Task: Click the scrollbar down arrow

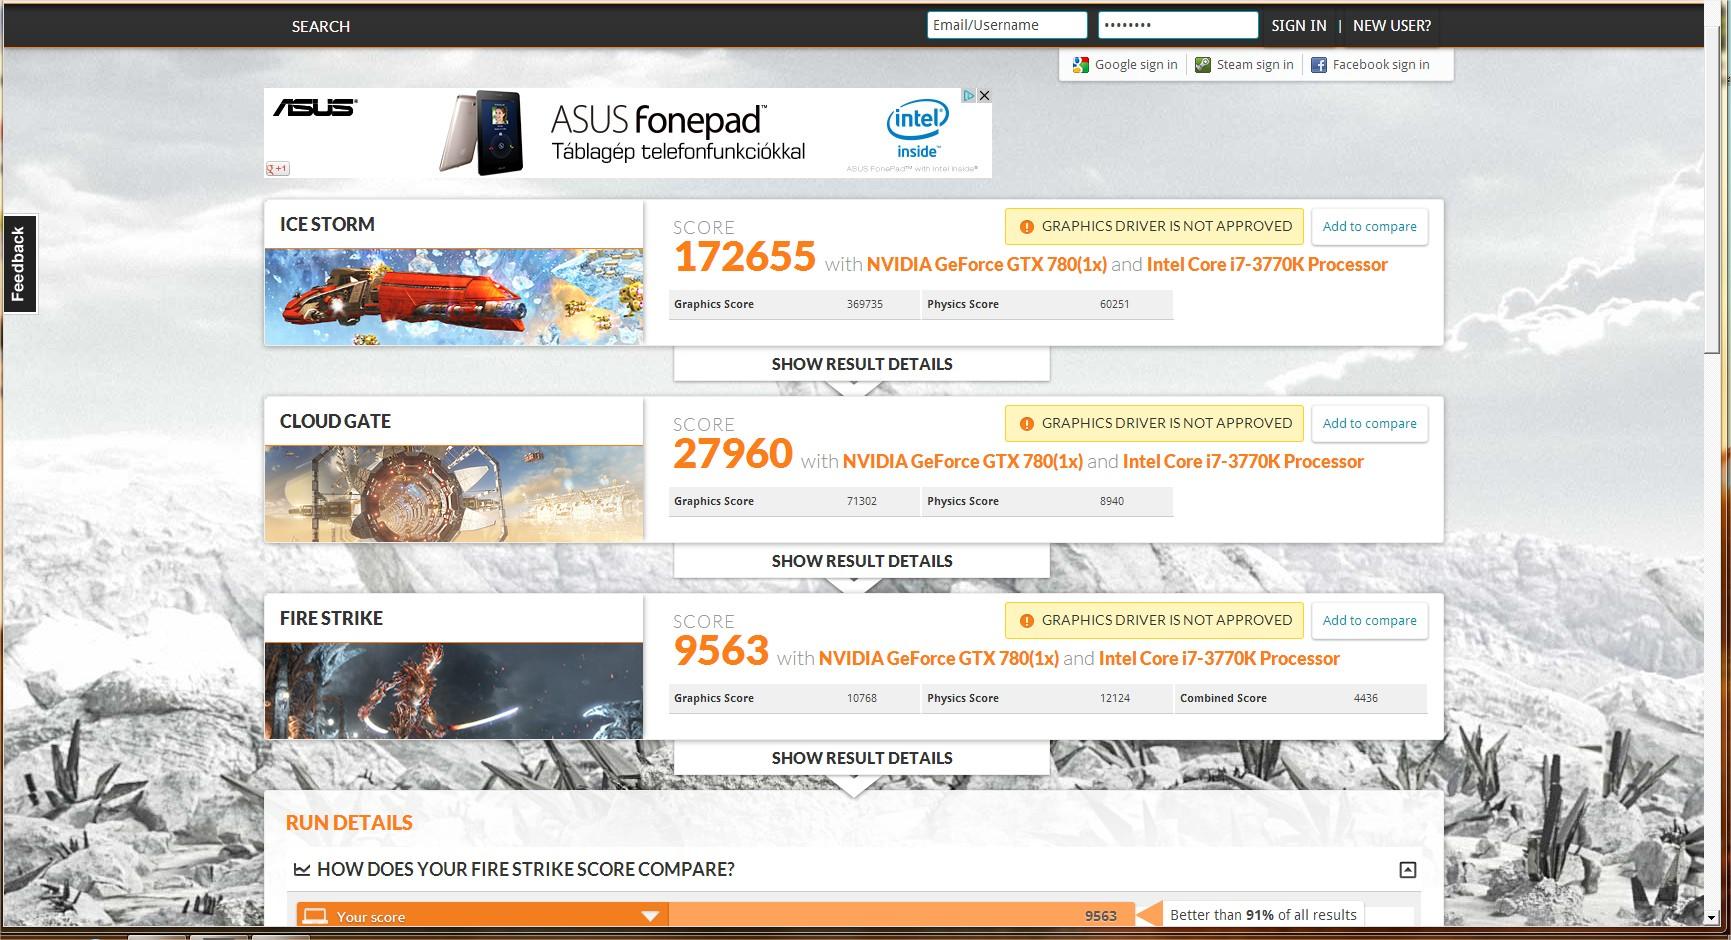Action: tap(1713, 916)
